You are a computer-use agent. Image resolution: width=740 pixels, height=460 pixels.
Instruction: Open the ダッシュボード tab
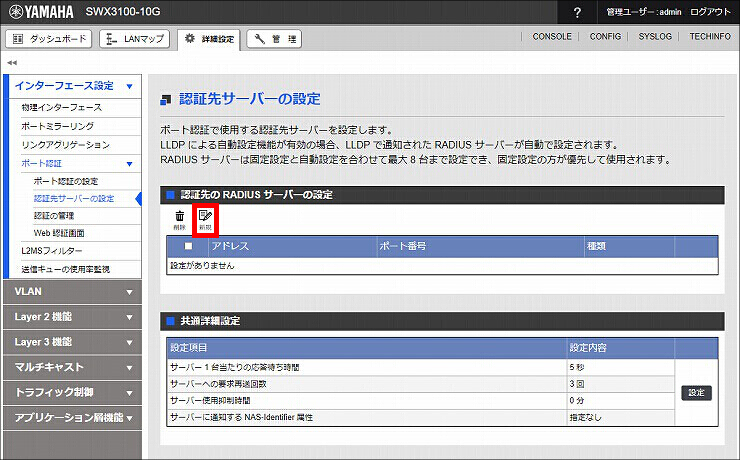[x=49, y=39]
